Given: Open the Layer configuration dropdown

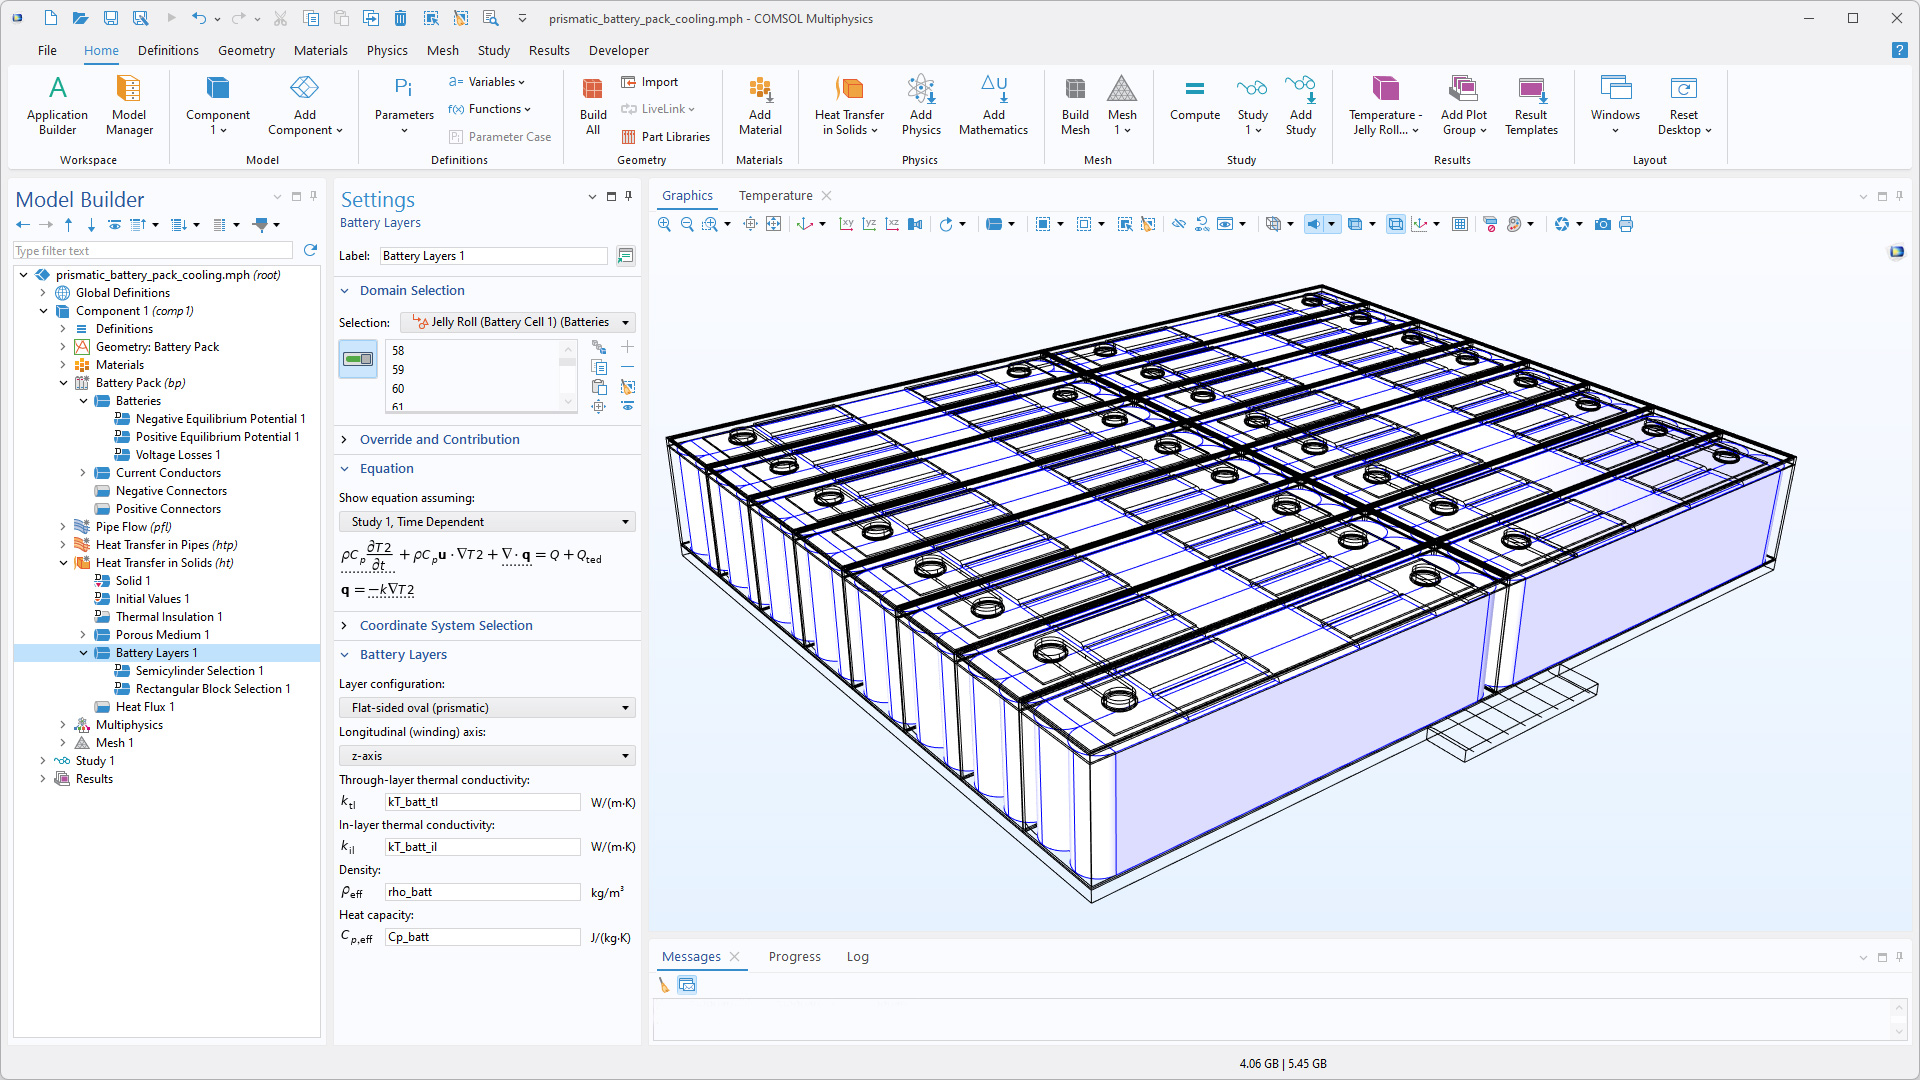Looking at the screenshot, I should point(487,708).
